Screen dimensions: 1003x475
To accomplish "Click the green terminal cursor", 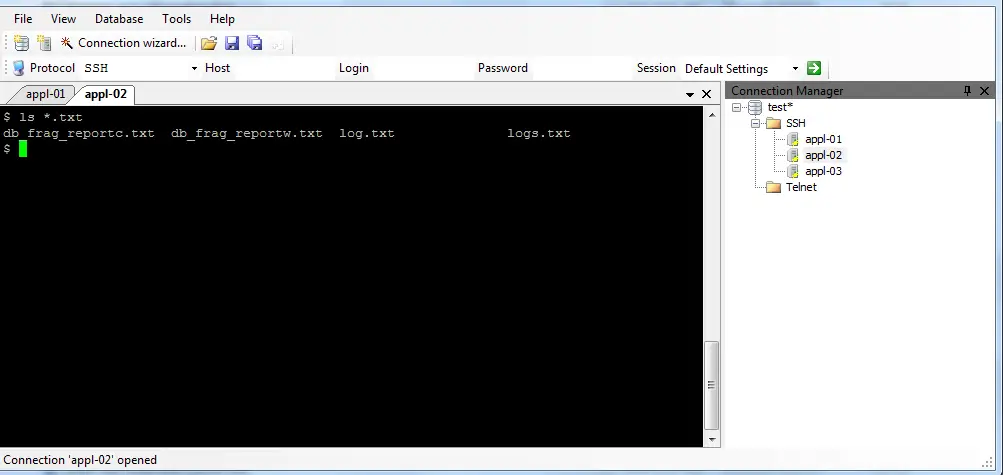I will coord(23,150).
